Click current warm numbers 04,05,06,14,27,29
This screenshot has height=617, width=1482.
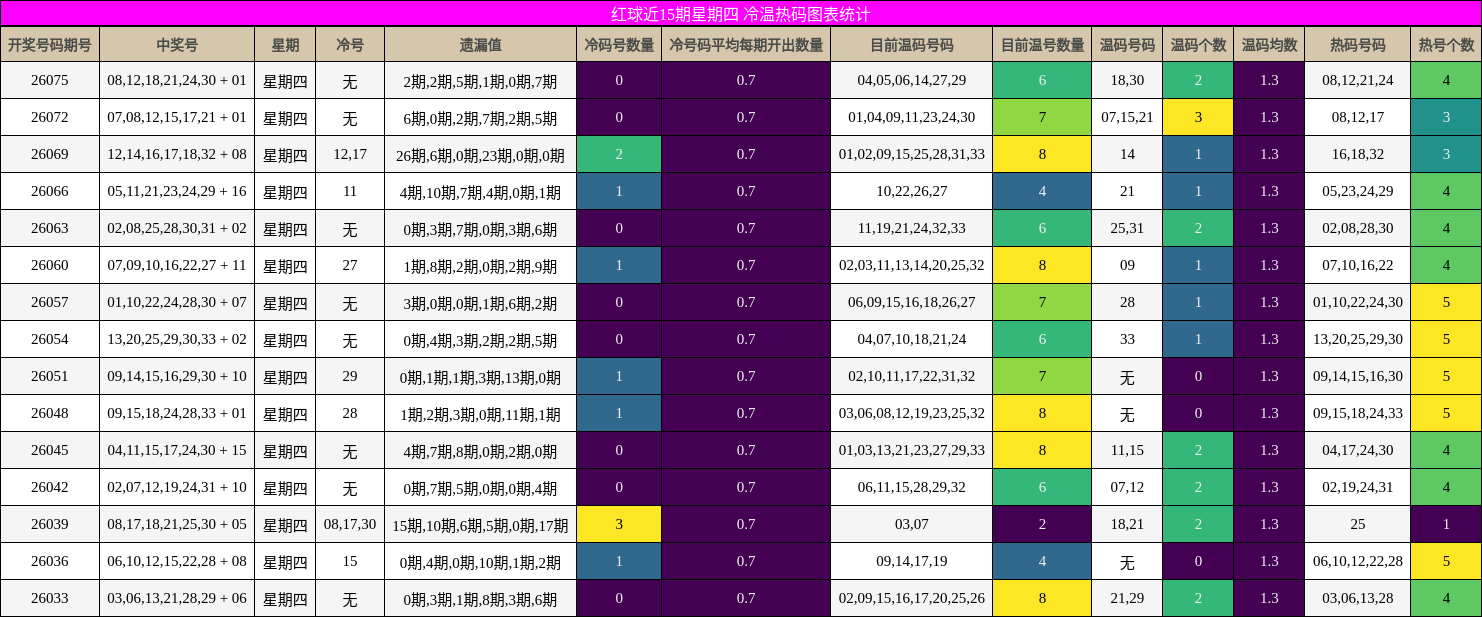point(912,80)
